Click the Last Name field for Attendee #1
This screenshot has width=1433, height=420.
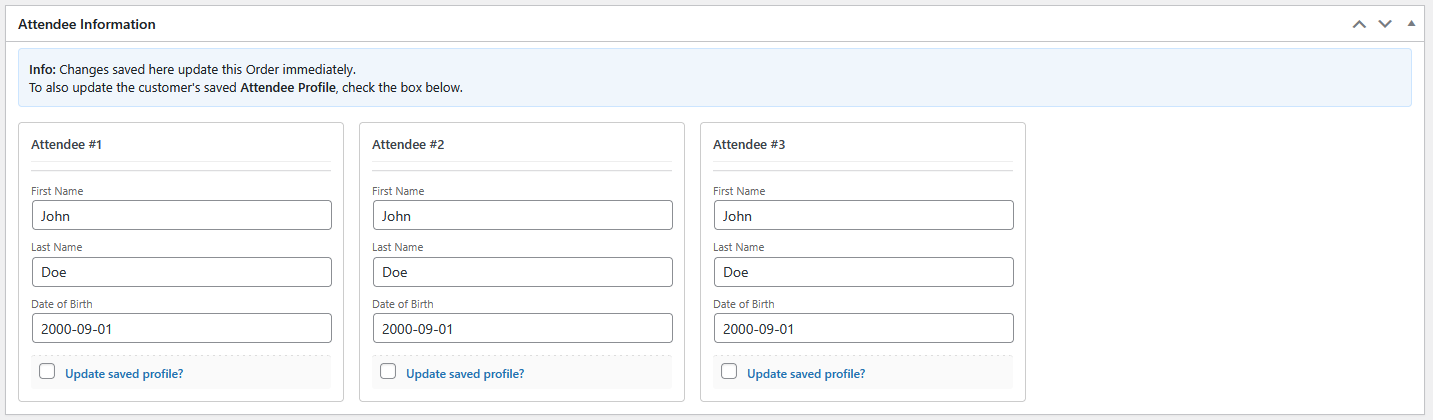(x=181, y=272)
